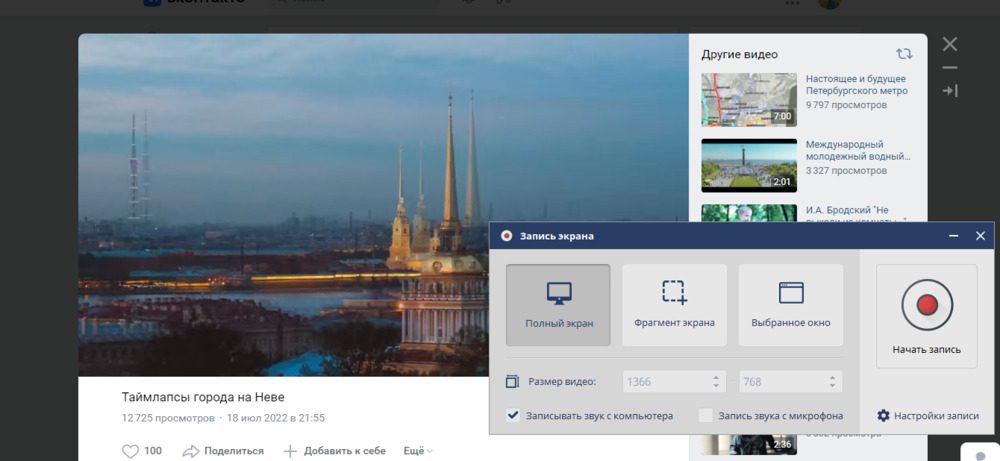Click the title Настоящее и будущее Петербургского метро
Image resolution: width=1000 pixels, height=461 pixels.
click(856, 85)
